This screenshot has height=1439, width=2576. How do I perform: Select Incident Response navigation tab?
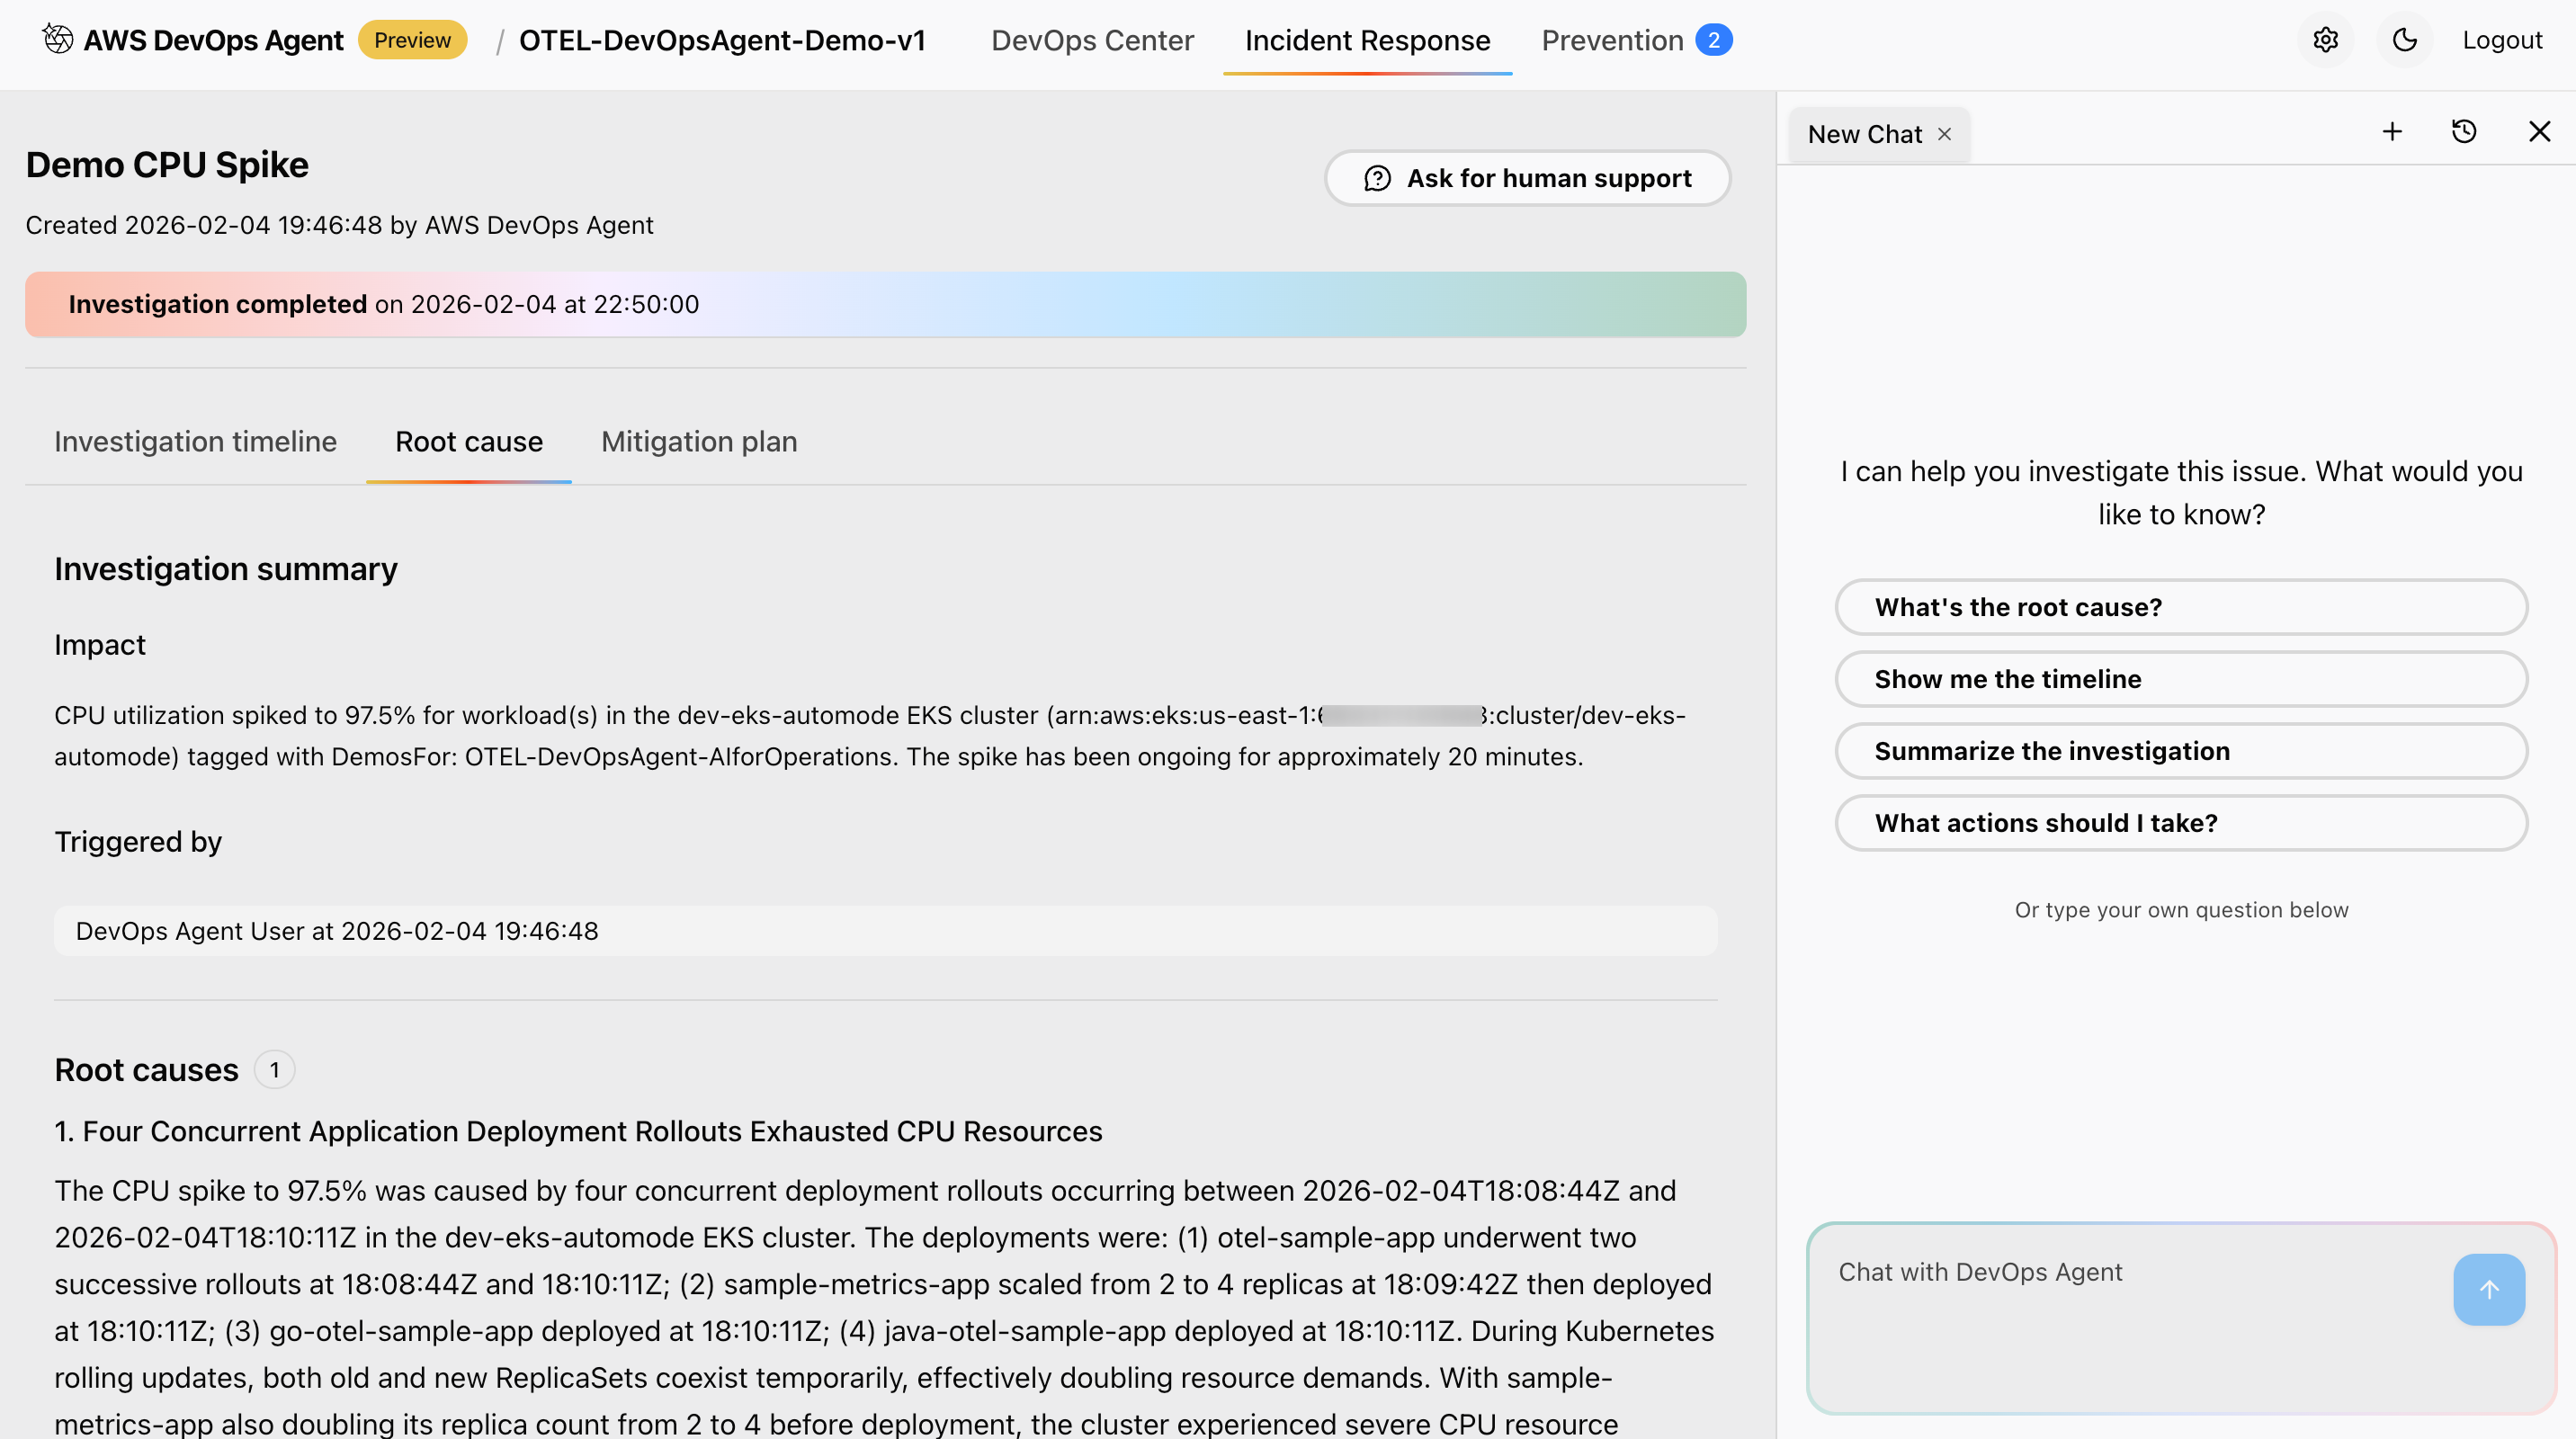pyautogui.click(x=1366, y=40)
